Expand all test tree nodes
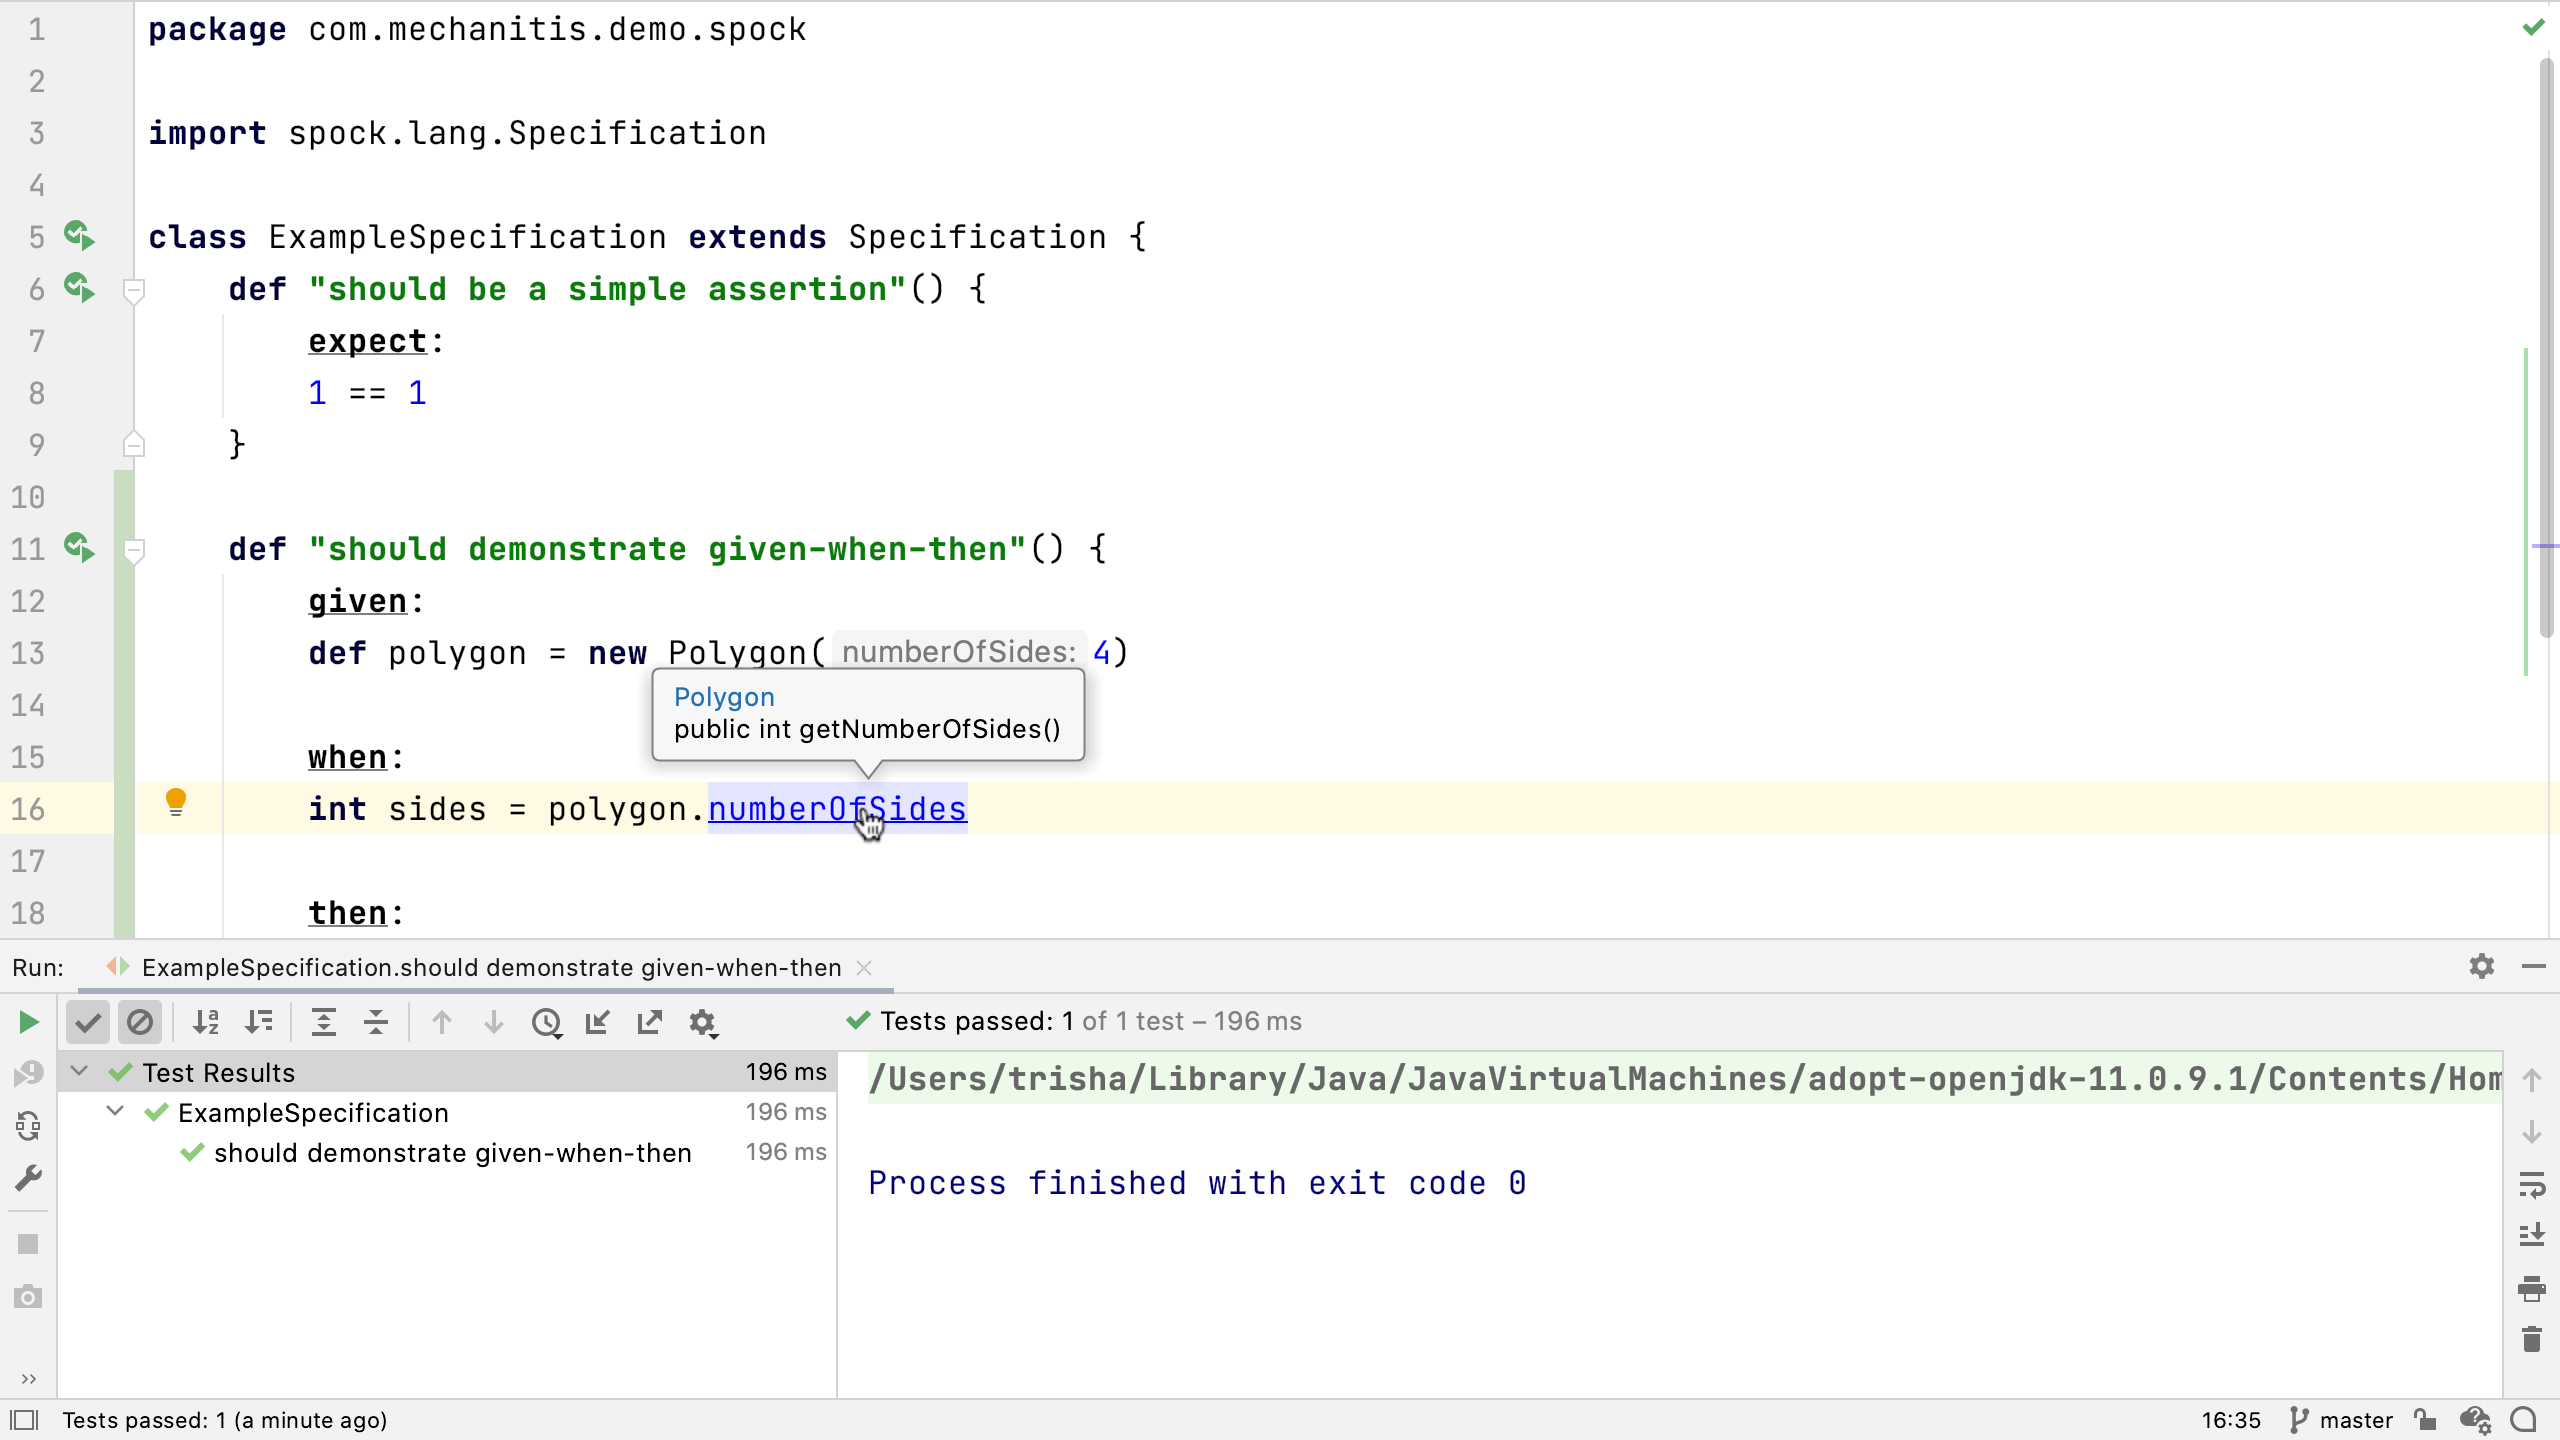The width and height of the screenshot is (2560, 1440). [x=323, y=1022]
